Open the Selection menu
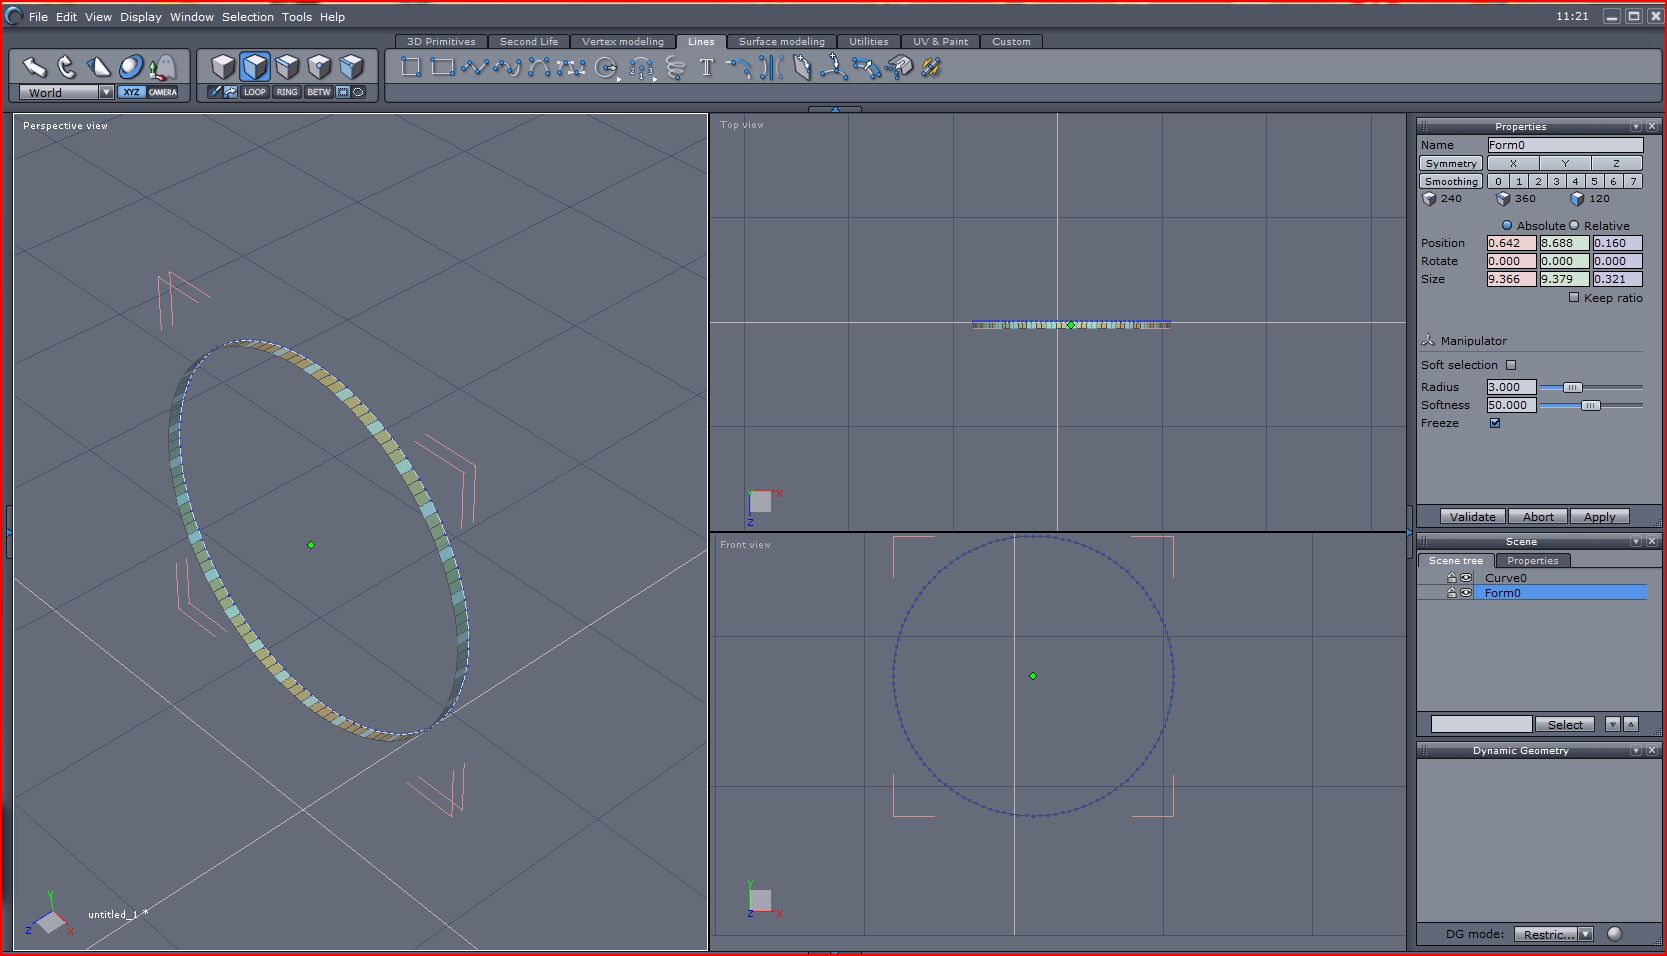This screenshot has height=956, width=1667. point(248,17)
